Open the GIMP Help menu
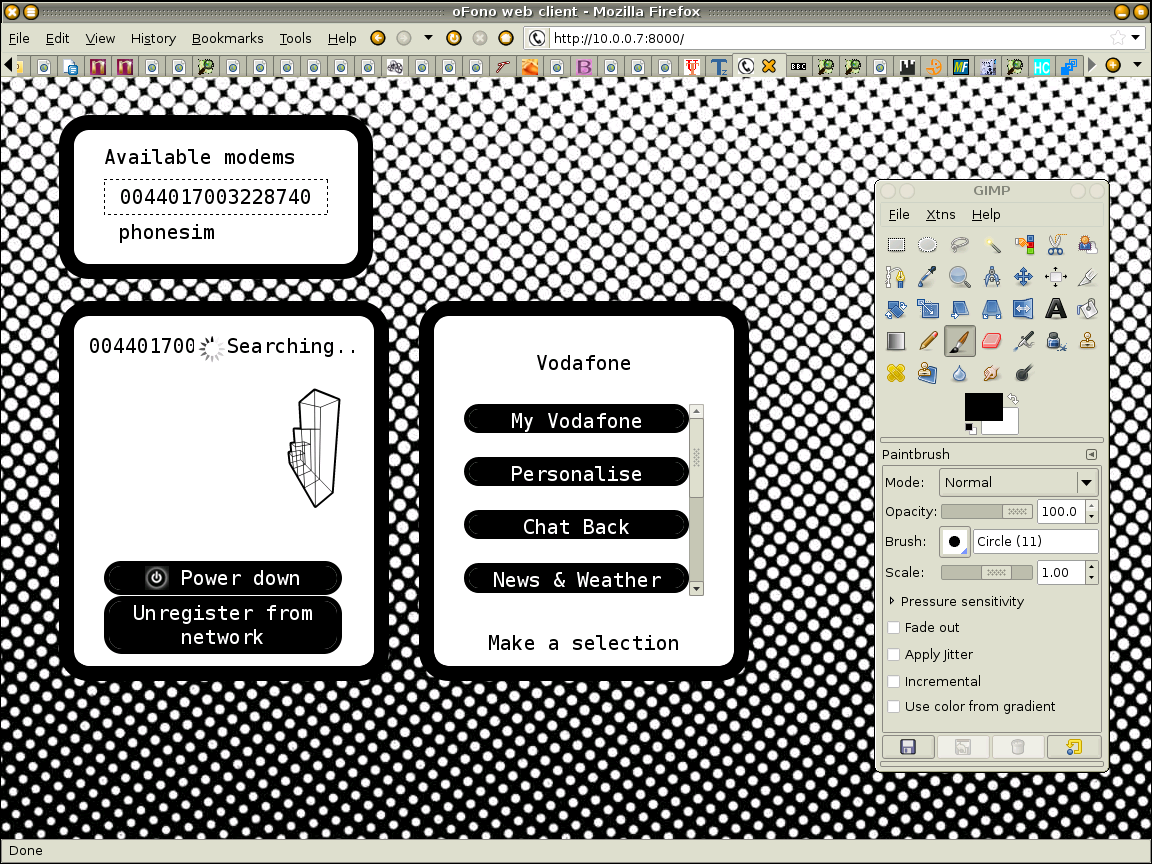1152x864 pixels. click(x=986, y=215)
